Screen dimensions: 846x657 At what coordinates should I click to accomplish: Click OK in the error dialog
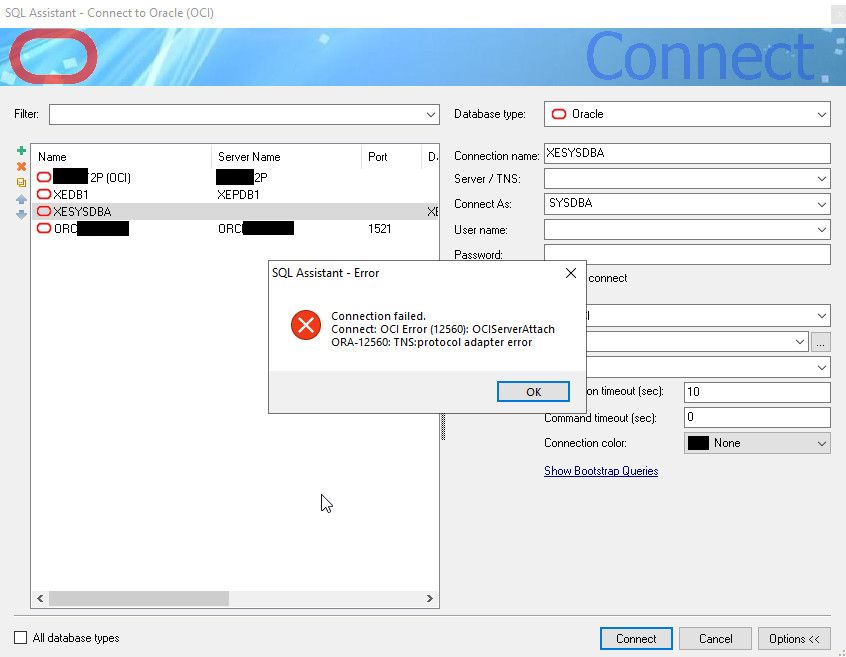pos(533,392)
